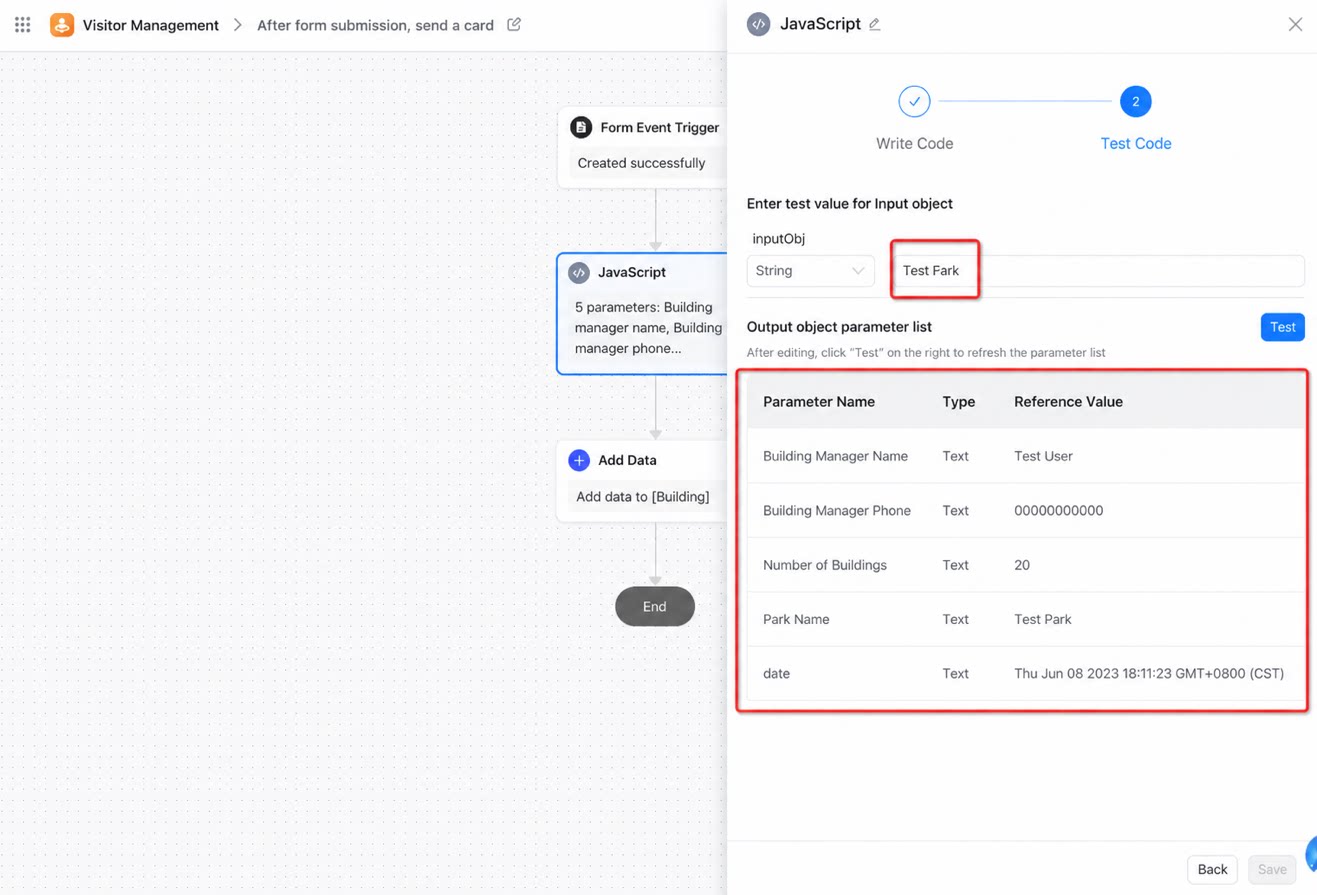The width and height of the screenshot is (1317, 895).
Task: Select the Form Event Trigger node icon
Action: [x=581, y=127]
